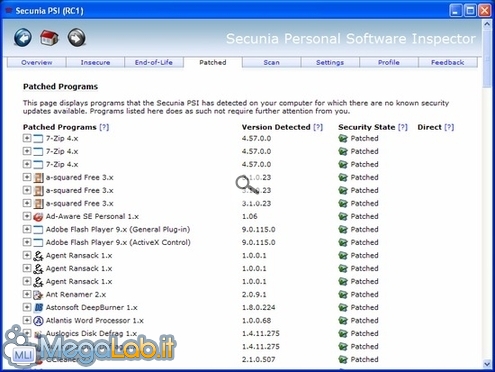Select Adobe Flash Player General Plug-in icon
This screenshot has height=372, width=495.
38,230
